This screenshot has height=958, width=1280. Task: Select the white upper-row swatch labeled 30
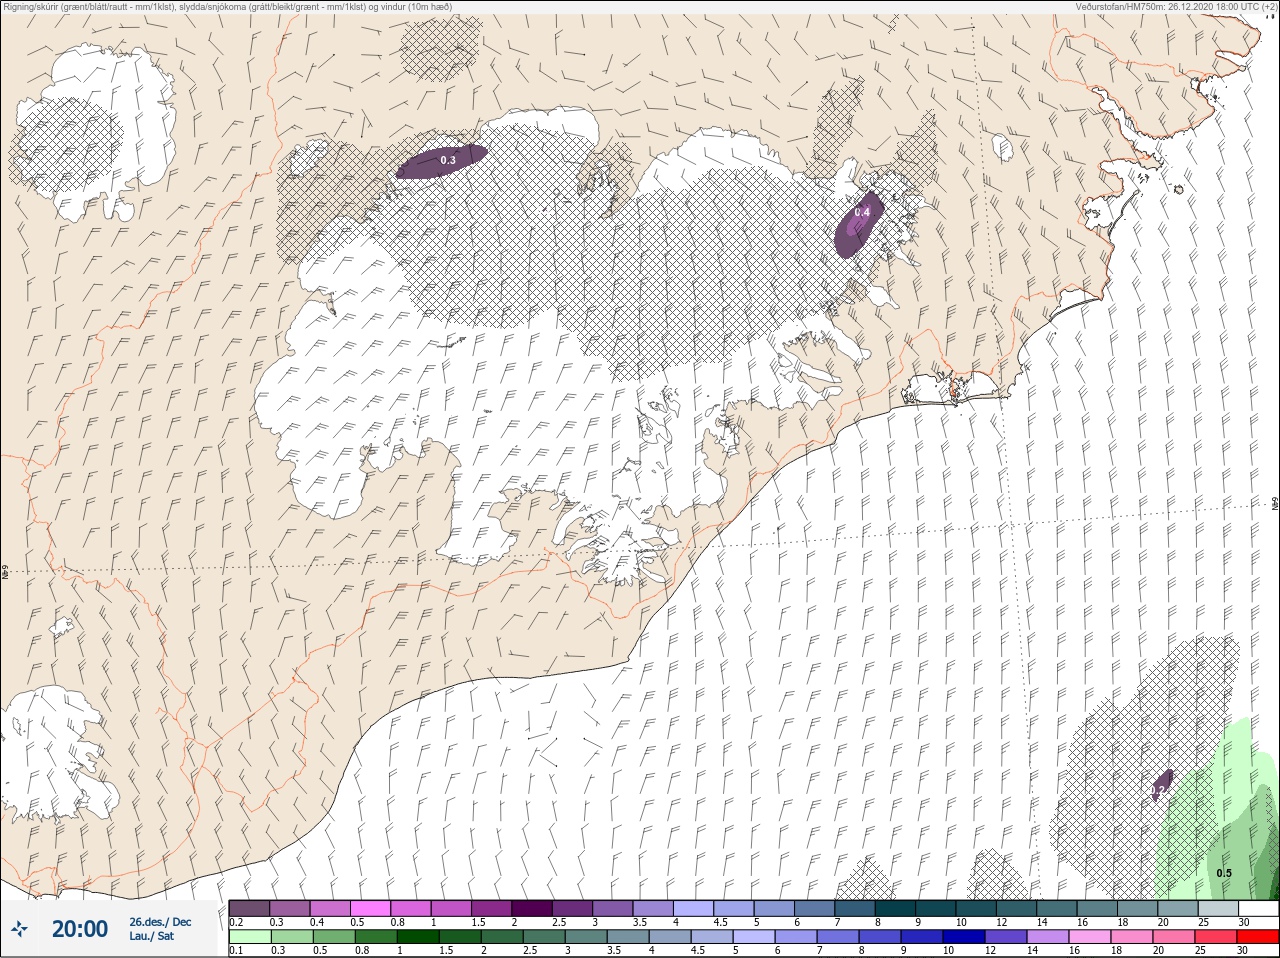pos(1258,908)
